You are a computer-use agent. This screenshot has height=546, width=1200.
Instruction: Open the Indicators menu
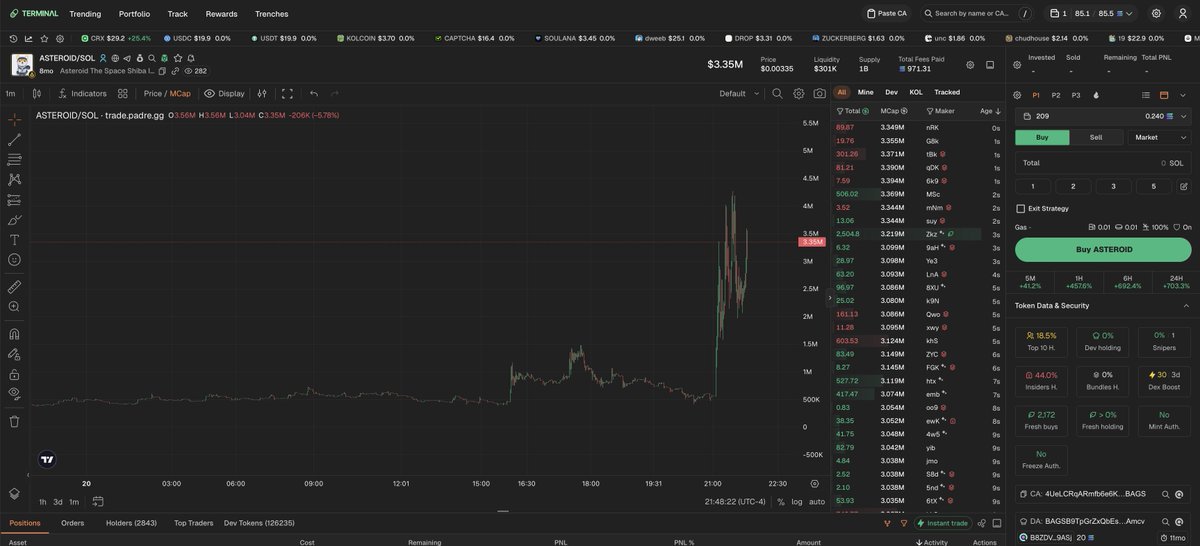click(x=82, y=93)
